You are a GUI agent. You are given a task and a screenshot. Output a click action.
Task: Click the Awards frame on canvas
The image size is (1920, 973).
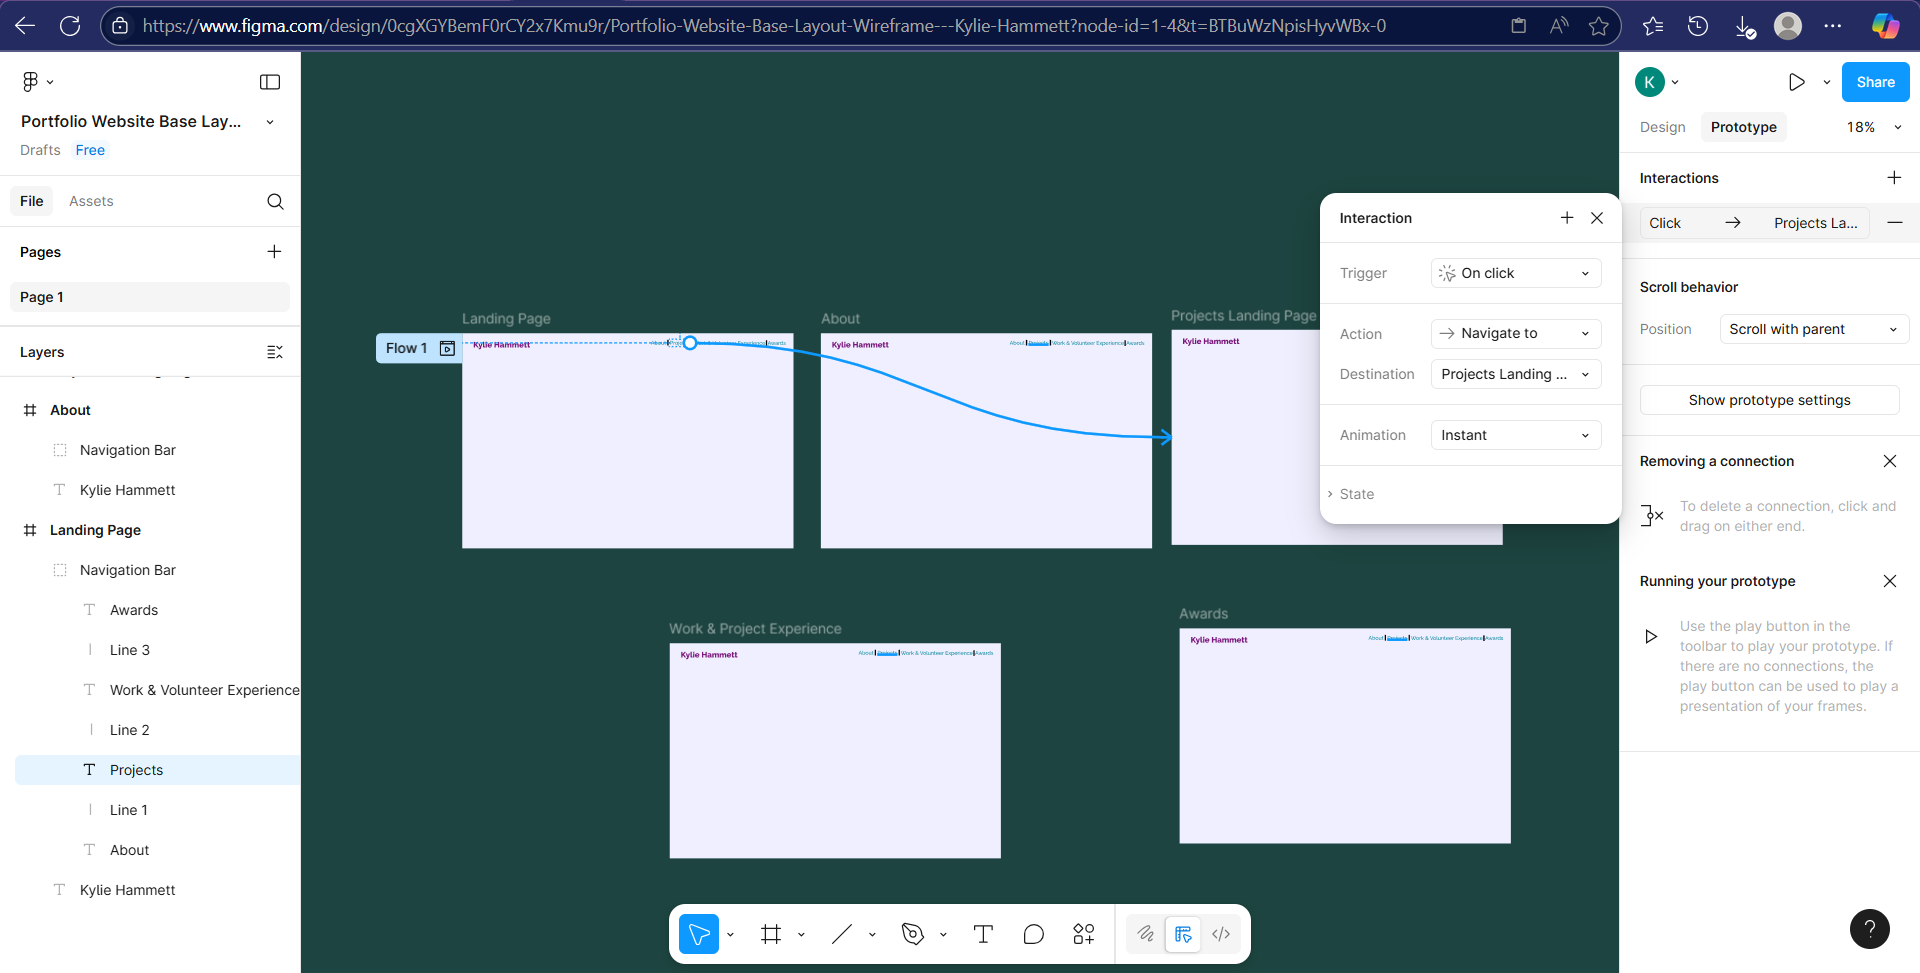pyautogui.click(x=1344, y=736)
